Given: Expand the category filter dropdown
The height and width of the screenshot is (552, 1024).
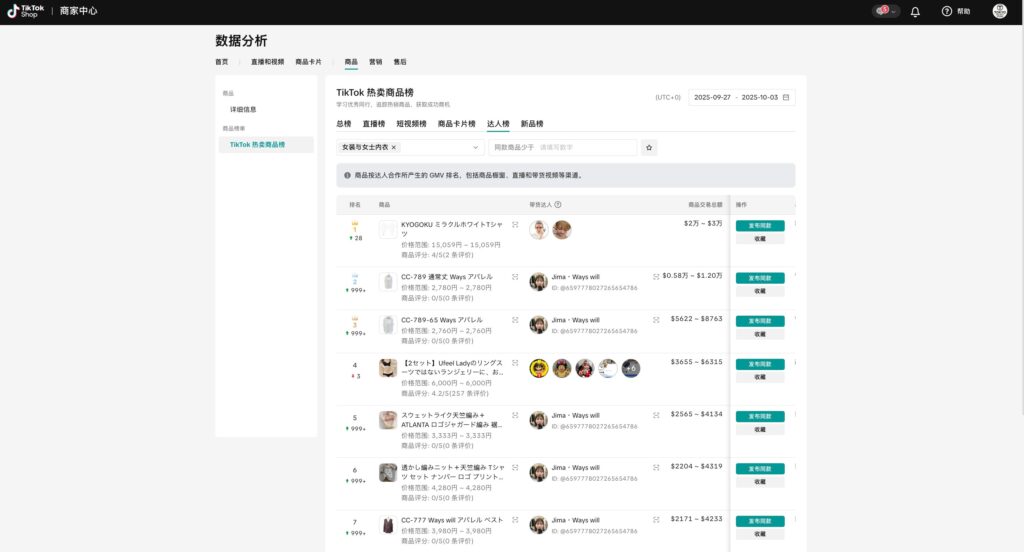Looking at the screenshot, I should pos(475,147).
